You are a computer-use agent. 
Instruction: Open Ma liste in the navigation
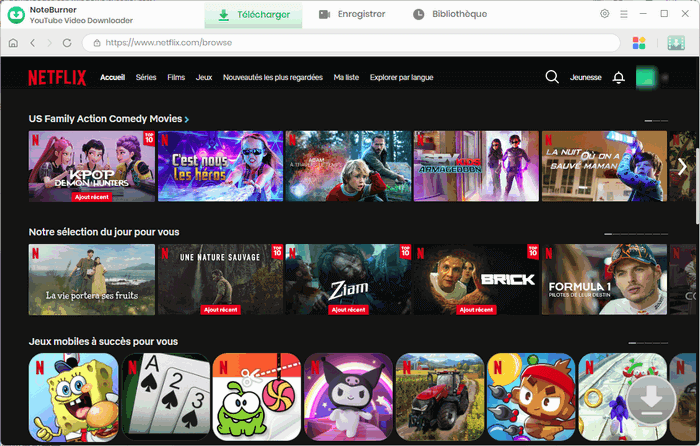tap(346, 77)
